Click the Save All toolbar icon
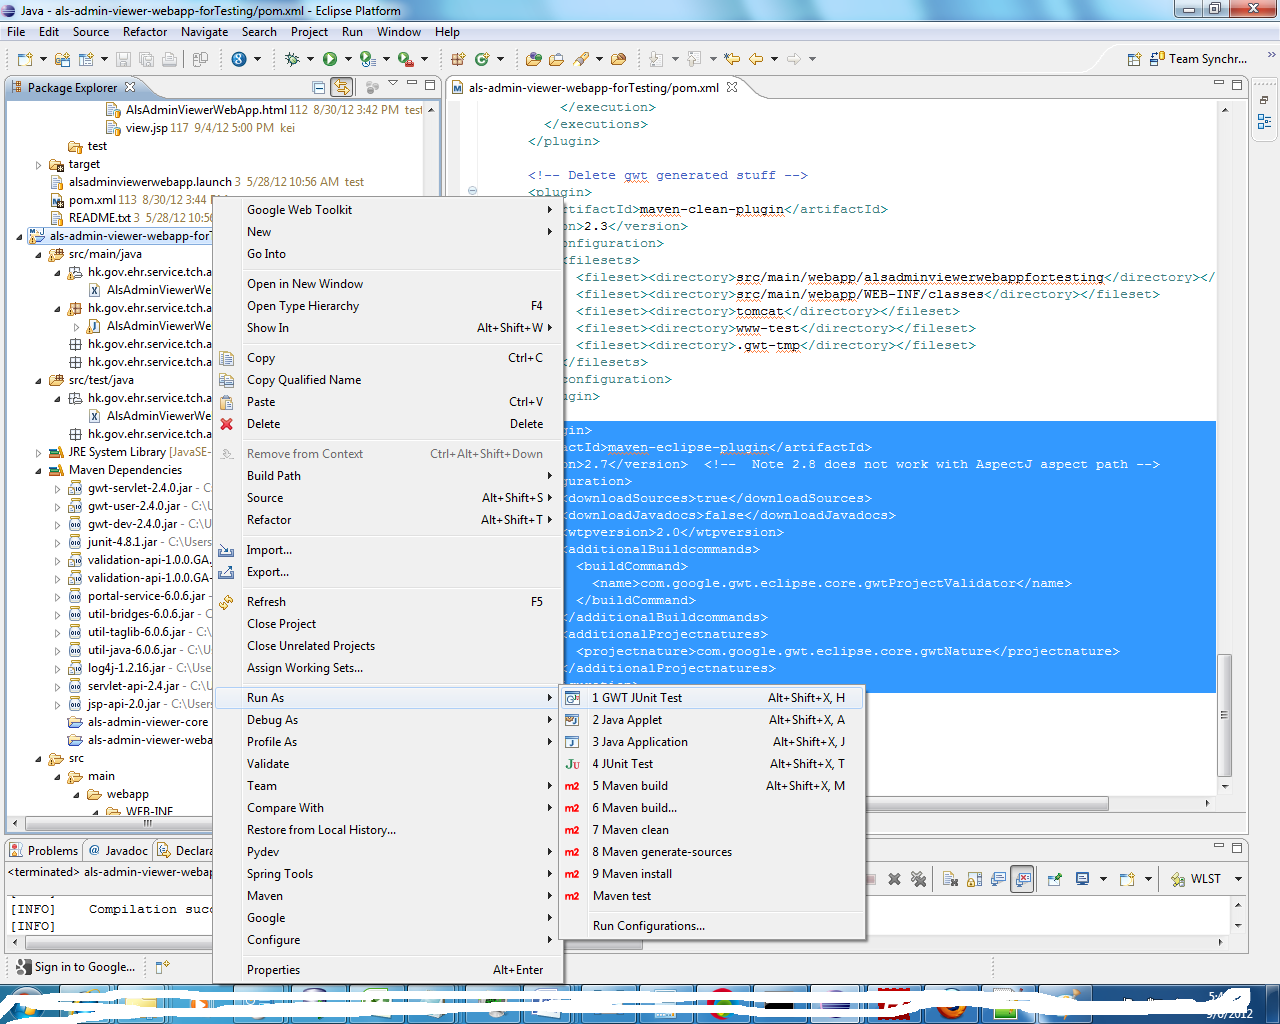This screenshot has height=1024, width=1280. [148, 59]
